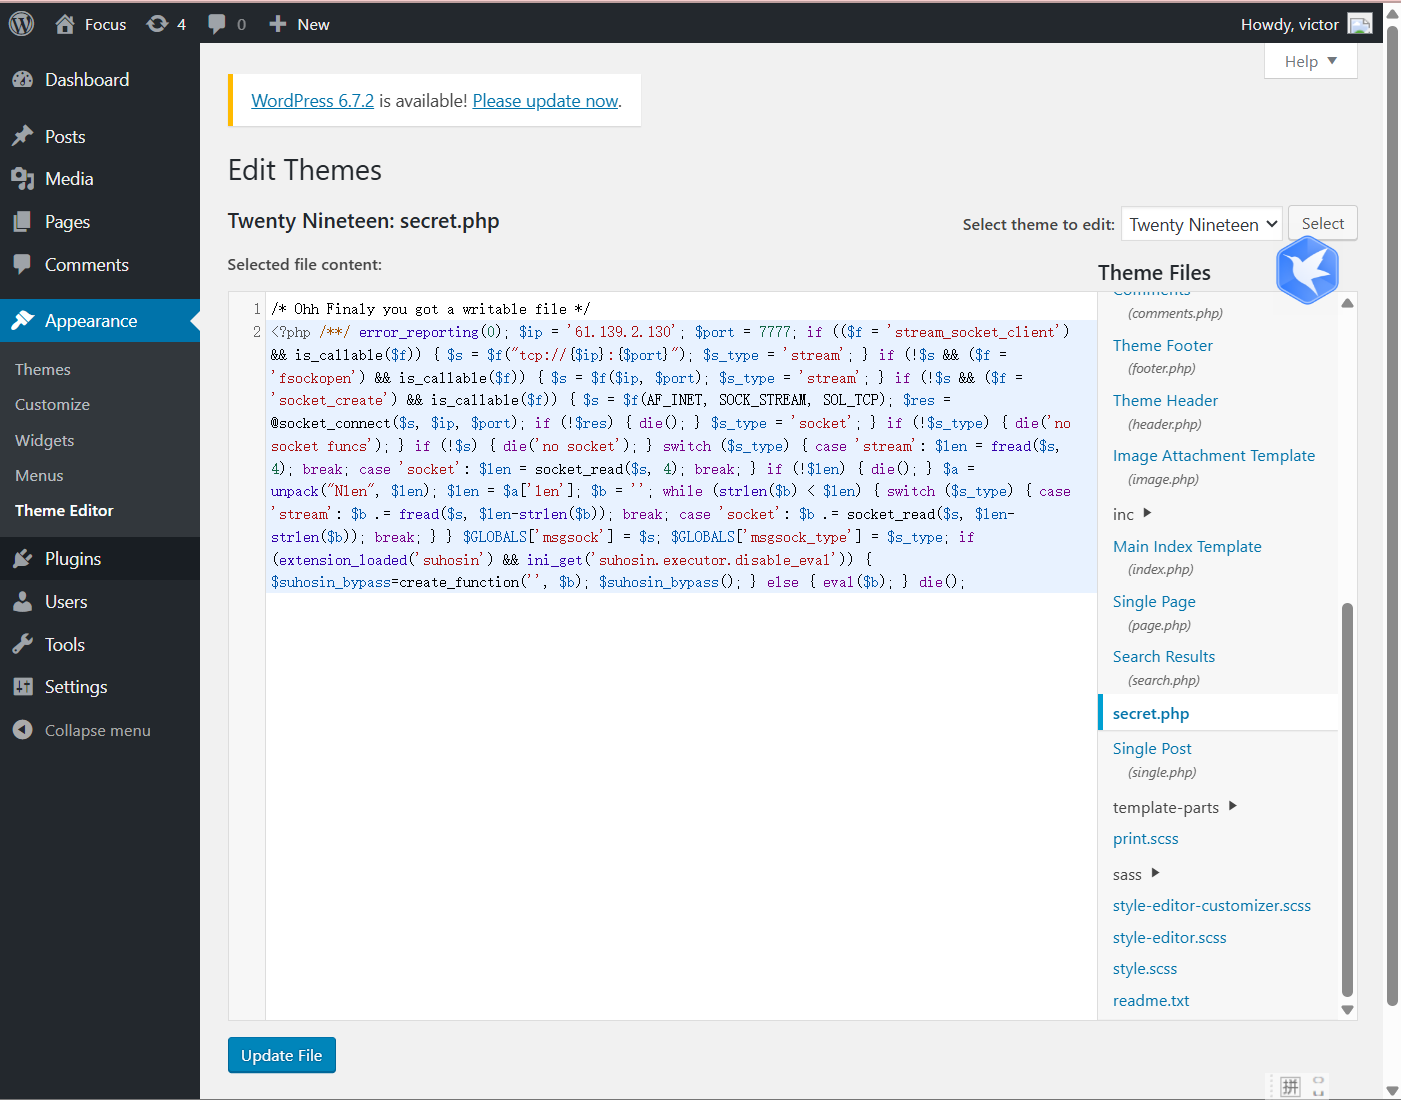Open Customize submenu item
Image resolution: width=1401 pixels, height=1100 pixels.
coord(52,404)
